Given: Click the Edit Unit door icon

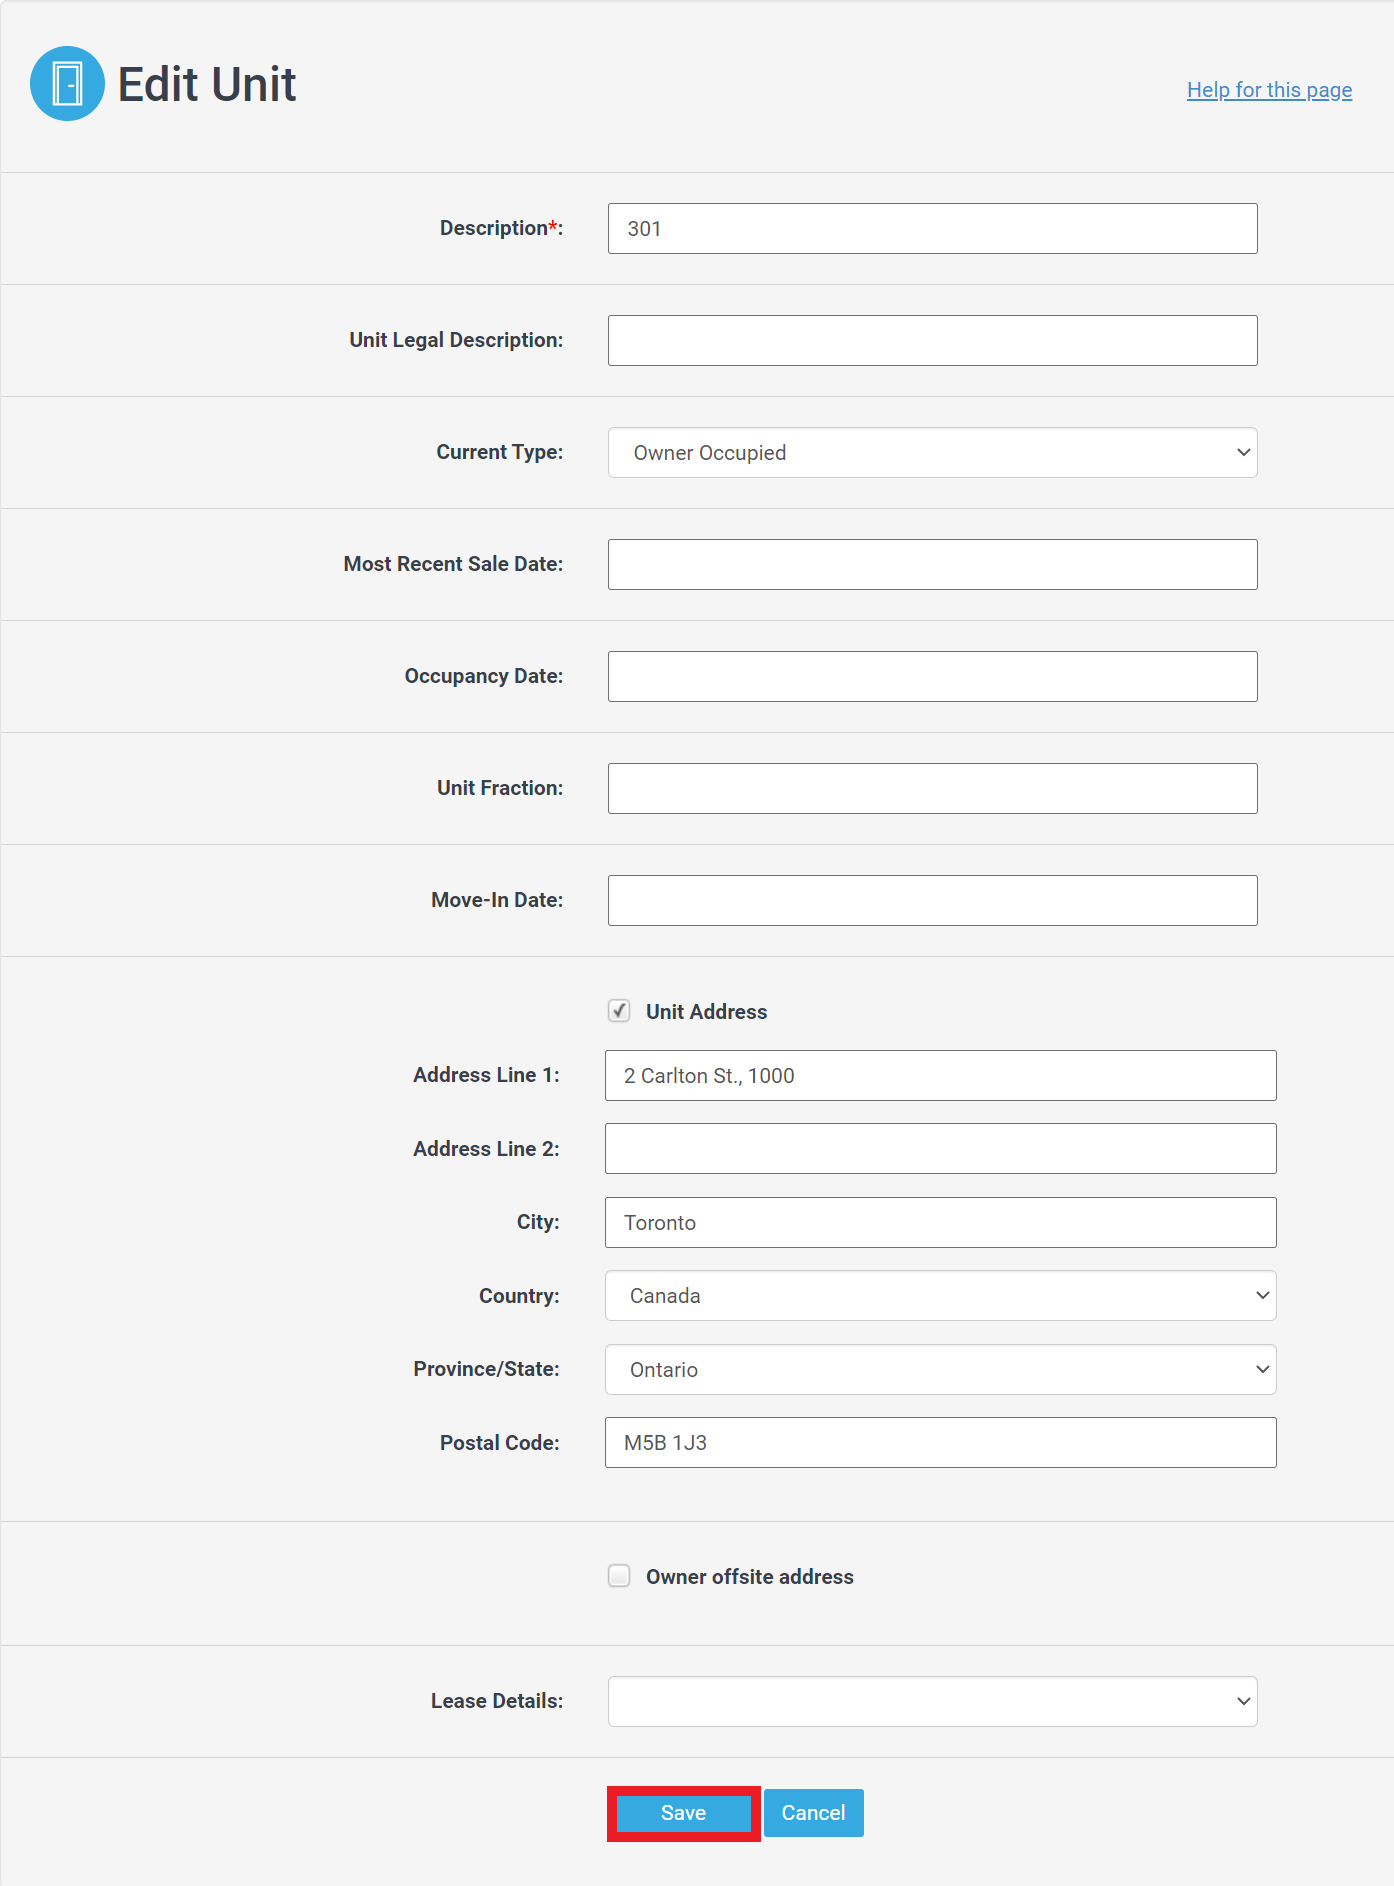Looking at the screenshot, I should click(66, 84).
